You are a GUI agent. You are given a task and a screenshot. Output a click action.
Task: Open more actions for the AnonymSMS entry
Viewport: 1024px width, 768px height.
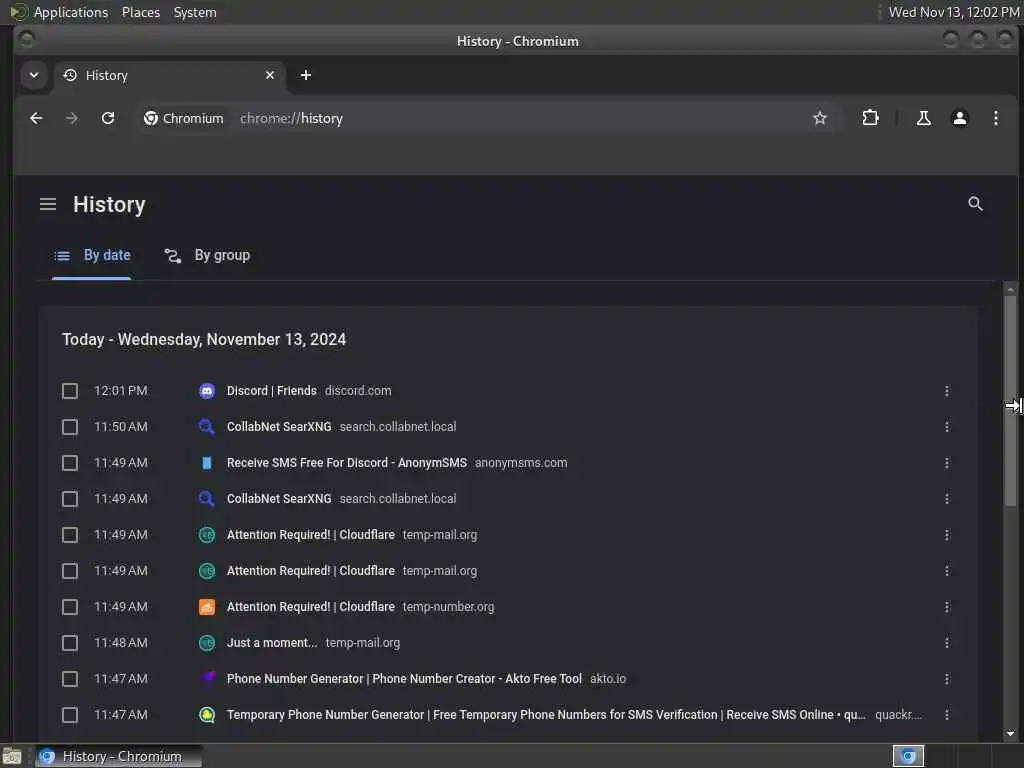click(946, 463)
